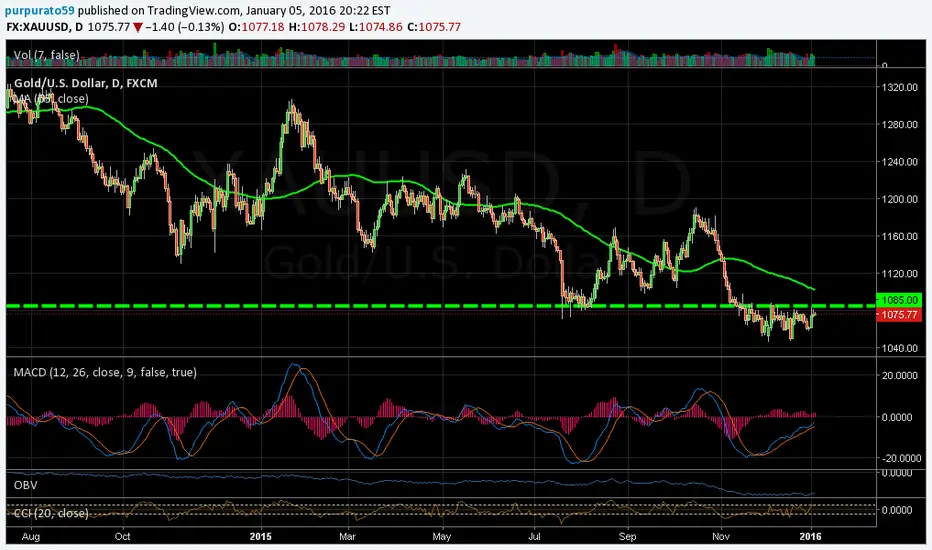Viewport: 932px width, 550px height.
Task: Select the CCI (20, close) indicator label
Action: point(51,513)
